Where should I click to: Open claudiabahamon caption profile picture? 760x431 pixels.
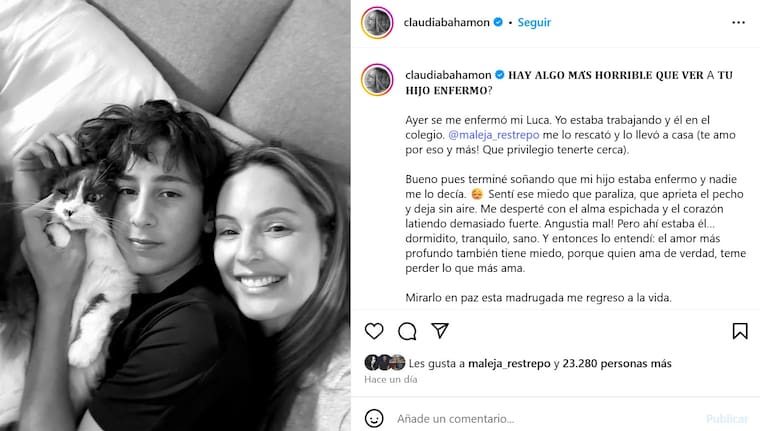coord(377,80)
